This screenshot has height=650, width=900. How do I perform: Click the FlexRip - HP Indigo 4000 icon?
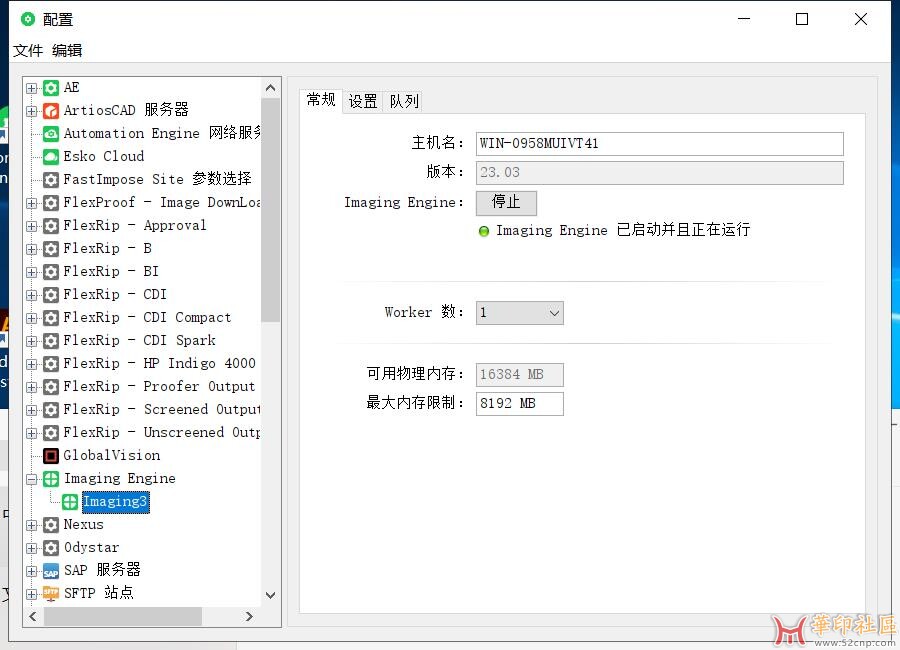tap(51, 363)
